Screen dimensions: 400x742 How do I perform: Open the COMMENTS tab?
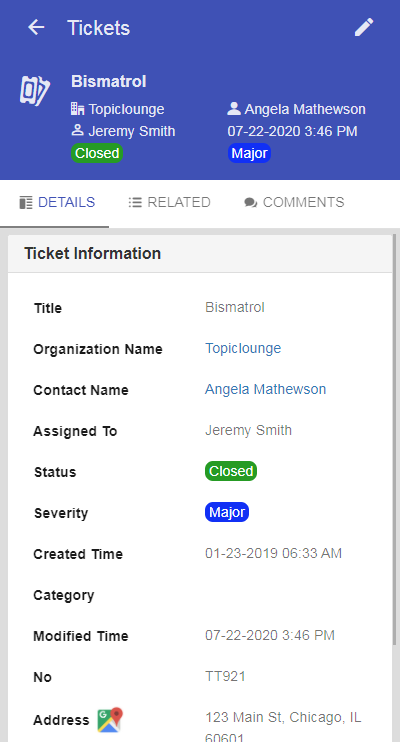click(294, 203)
